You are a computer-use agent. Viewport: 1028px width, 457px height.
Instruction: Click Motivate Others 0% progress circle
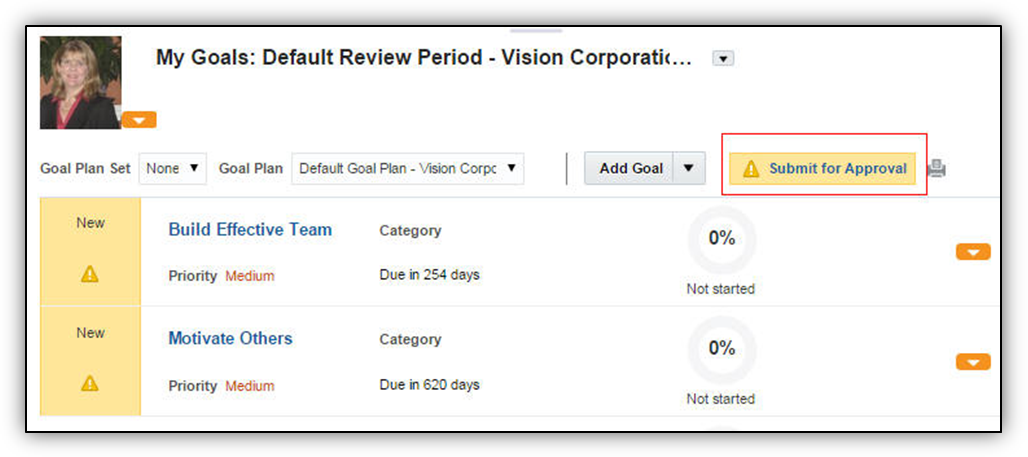point(721,349)
